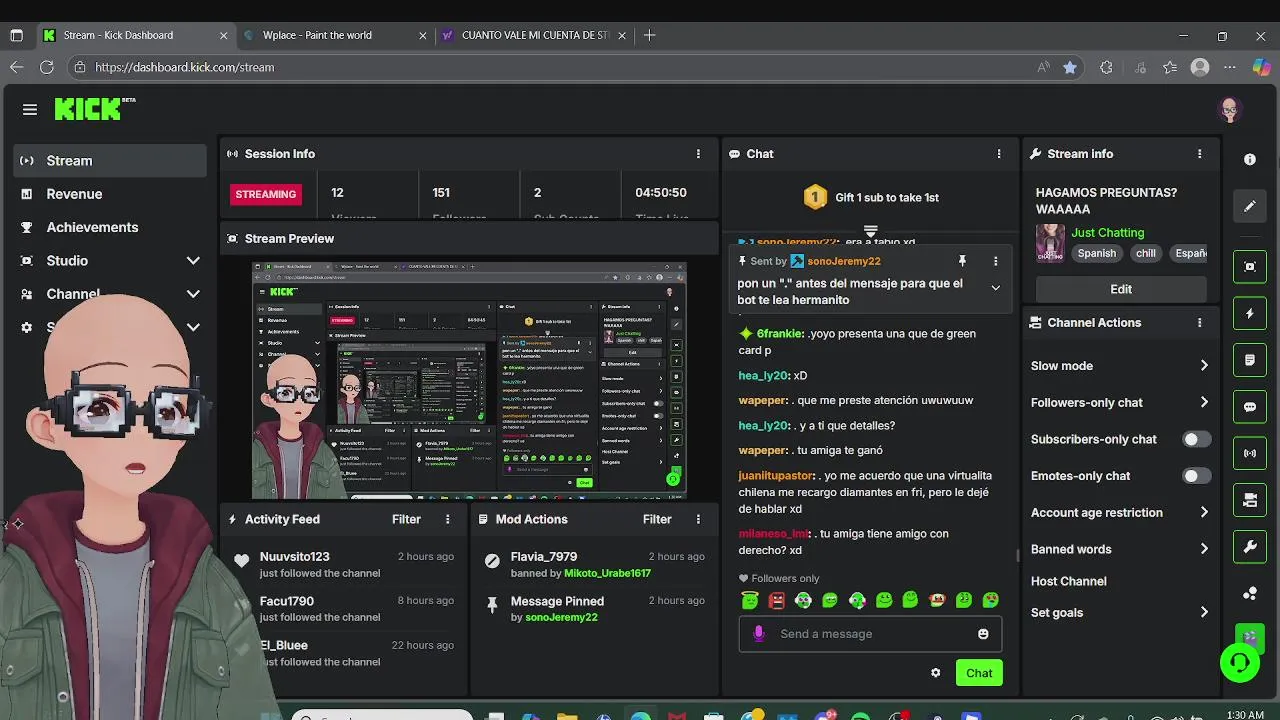Open the profile avatar in the header
The height and width of the screenshot is (720, 1280).
[1230, 110]
